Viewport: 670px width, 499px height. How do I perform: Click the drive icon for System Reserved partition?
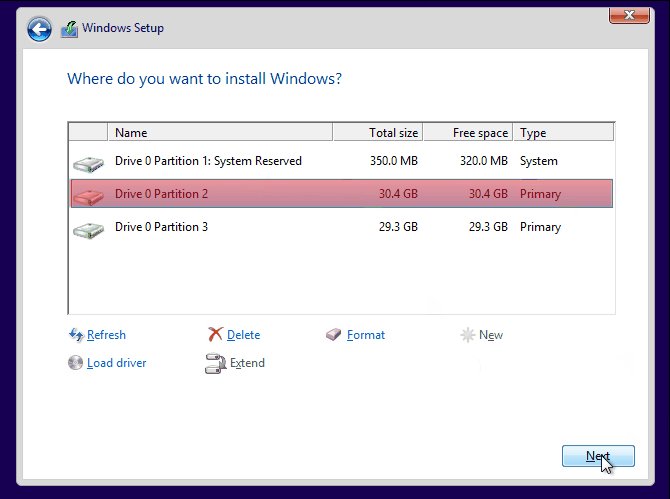click(x=88, y=164)
